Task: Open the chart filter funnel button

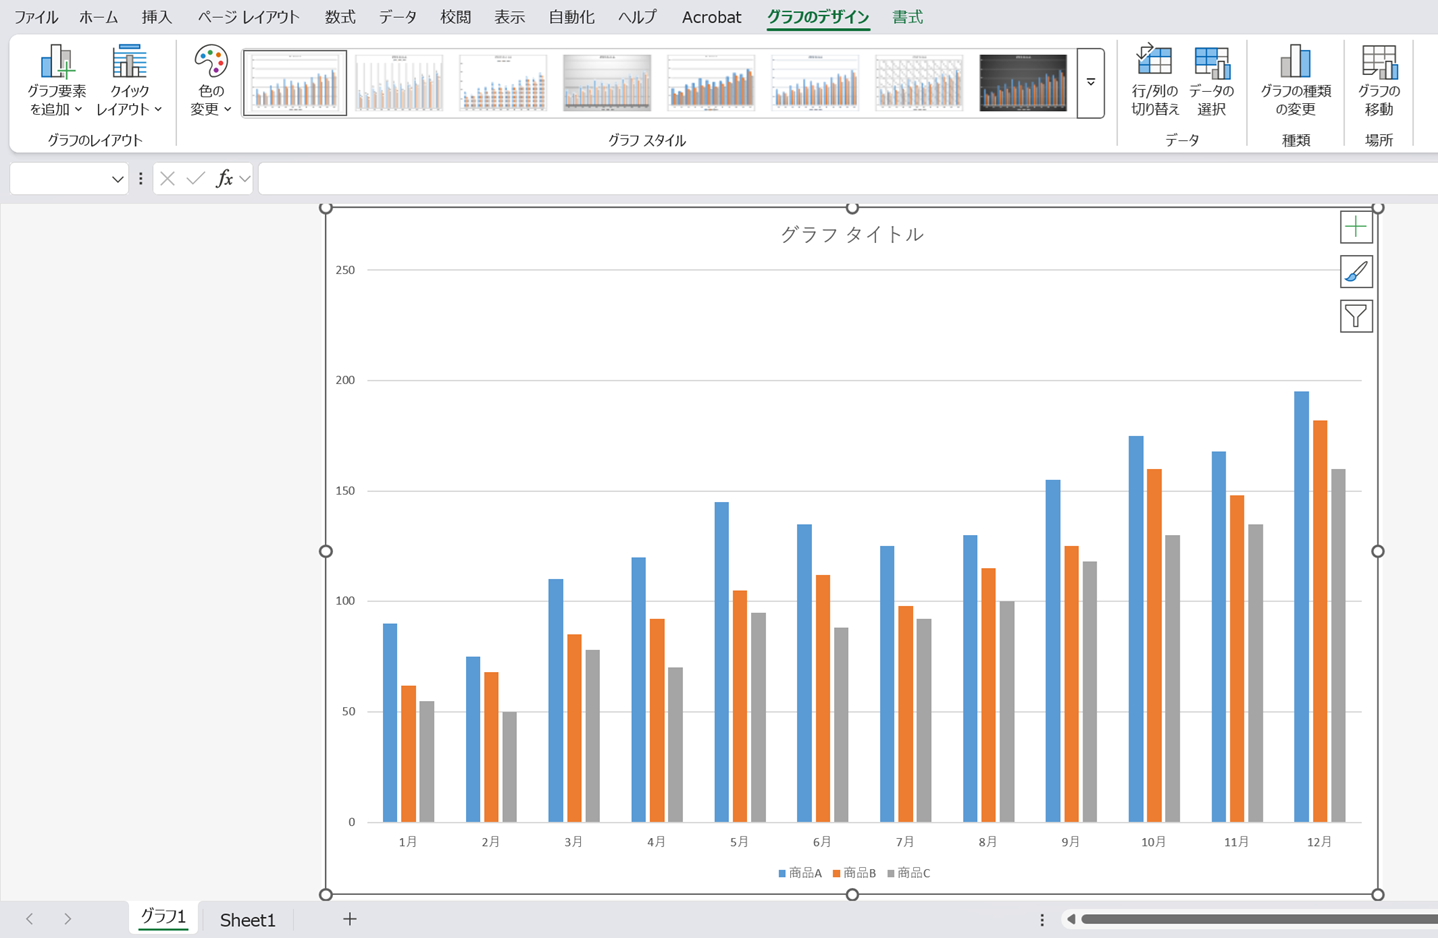Action: pyautogui.click(x=1356, y=317)
